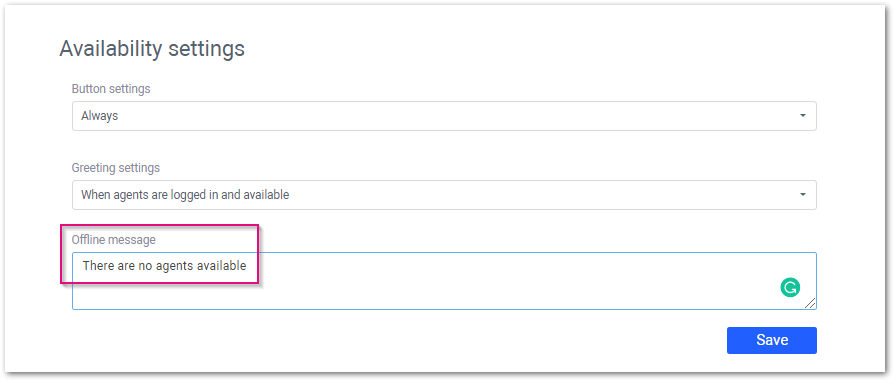Focus the Offline message text area

click(x=444, y=281)
